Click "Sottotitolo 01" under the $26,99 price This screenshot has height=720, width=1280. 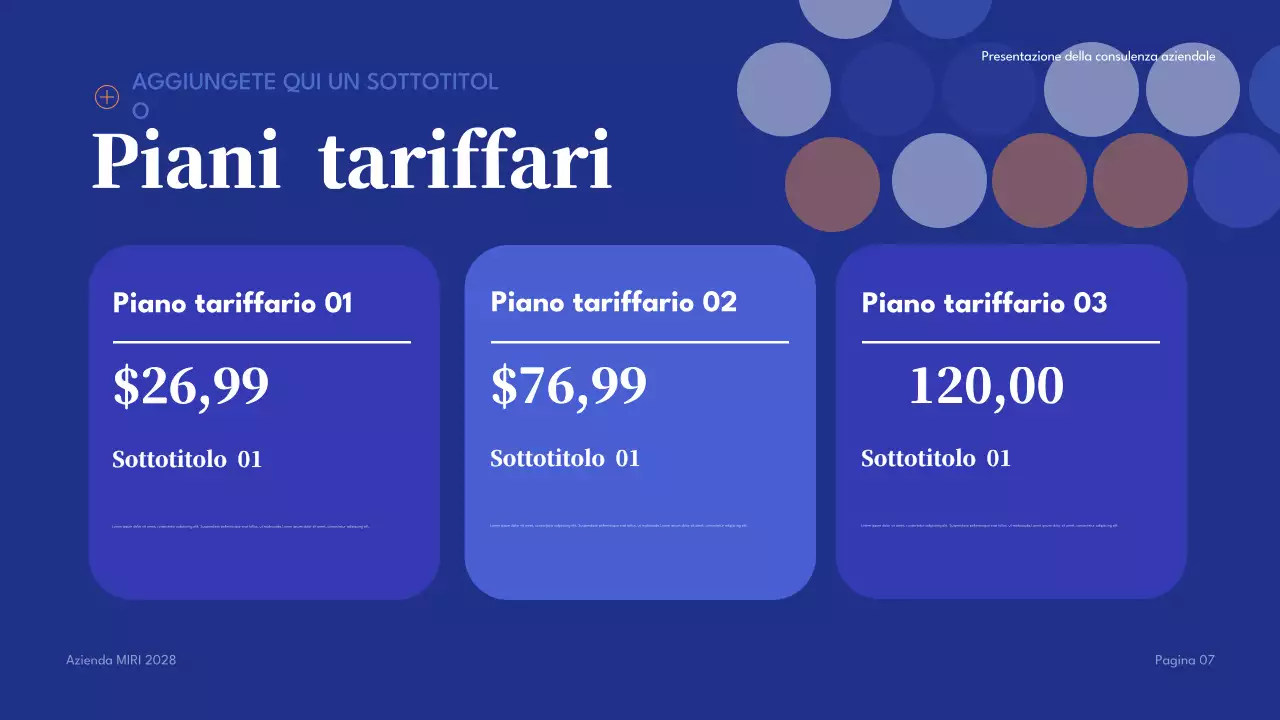(187, 460)
